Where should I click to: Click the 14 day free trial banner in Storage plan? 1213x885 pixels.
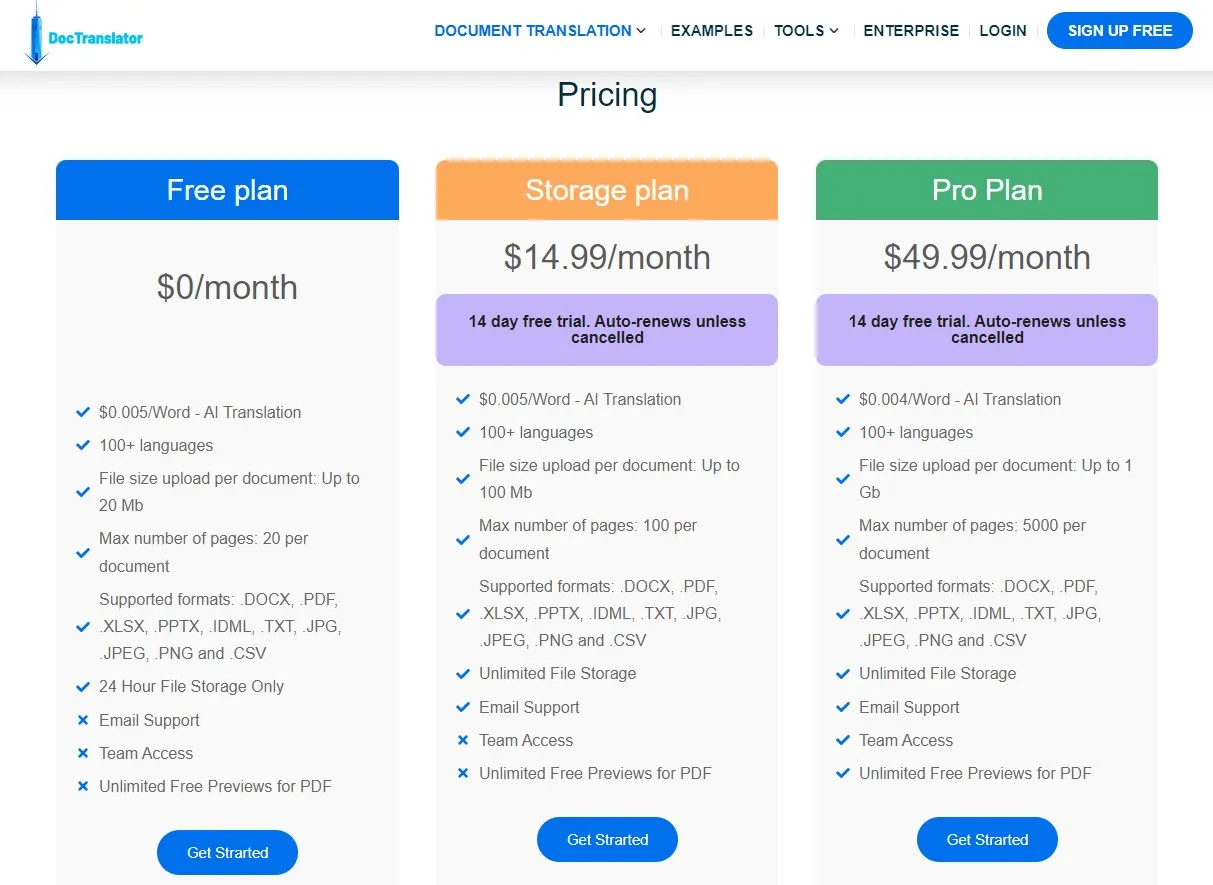click(606, 330)
